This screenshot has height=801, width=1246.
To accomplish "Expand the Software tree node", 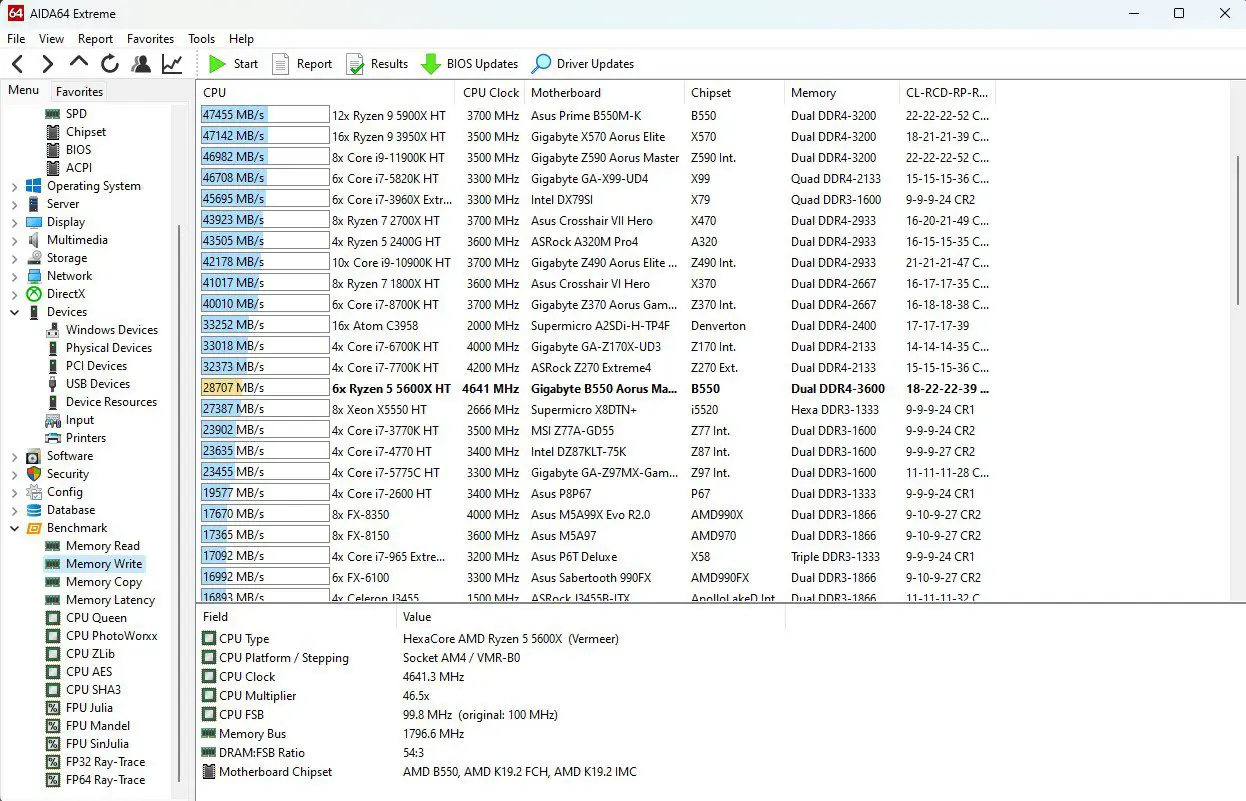I will (15, 456).
